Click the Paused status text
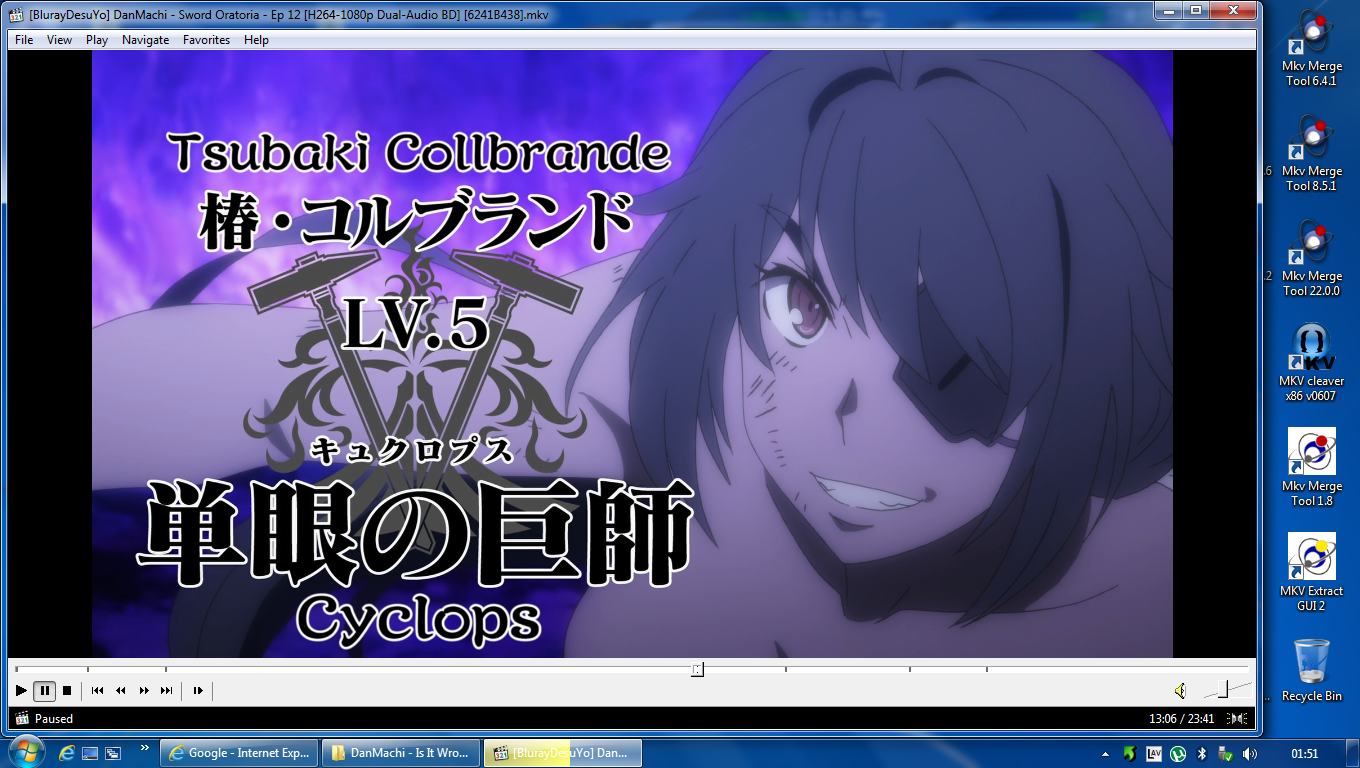 tap(54, 718)
